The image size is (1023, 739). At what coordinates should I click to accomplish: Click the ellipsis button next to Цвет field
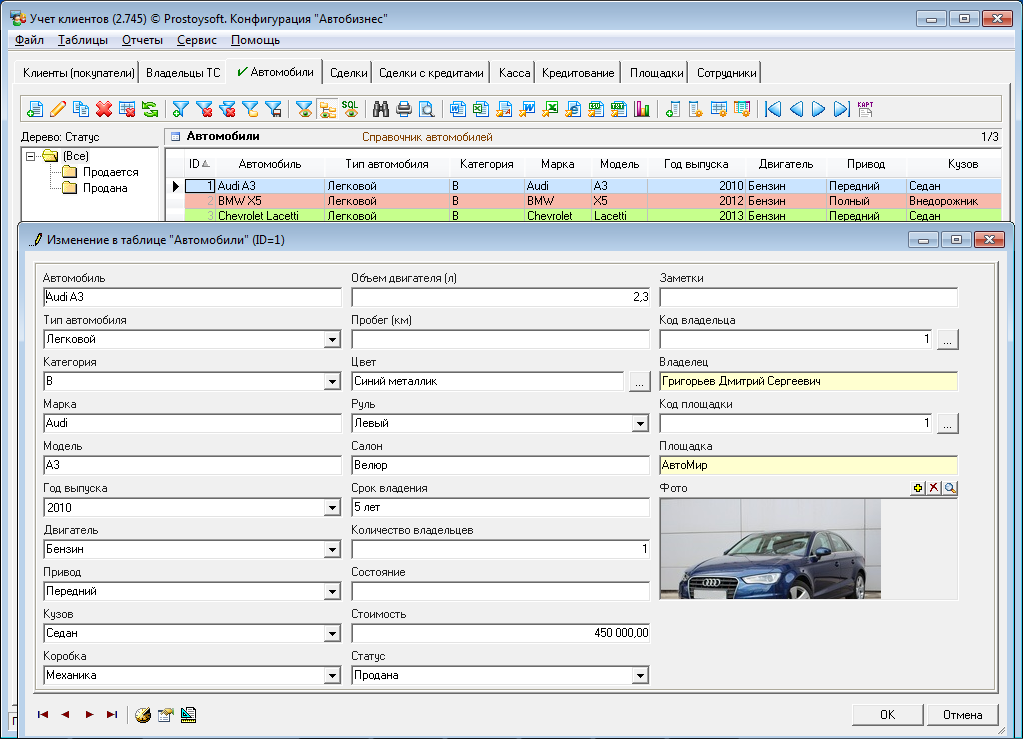coord(640,382)
